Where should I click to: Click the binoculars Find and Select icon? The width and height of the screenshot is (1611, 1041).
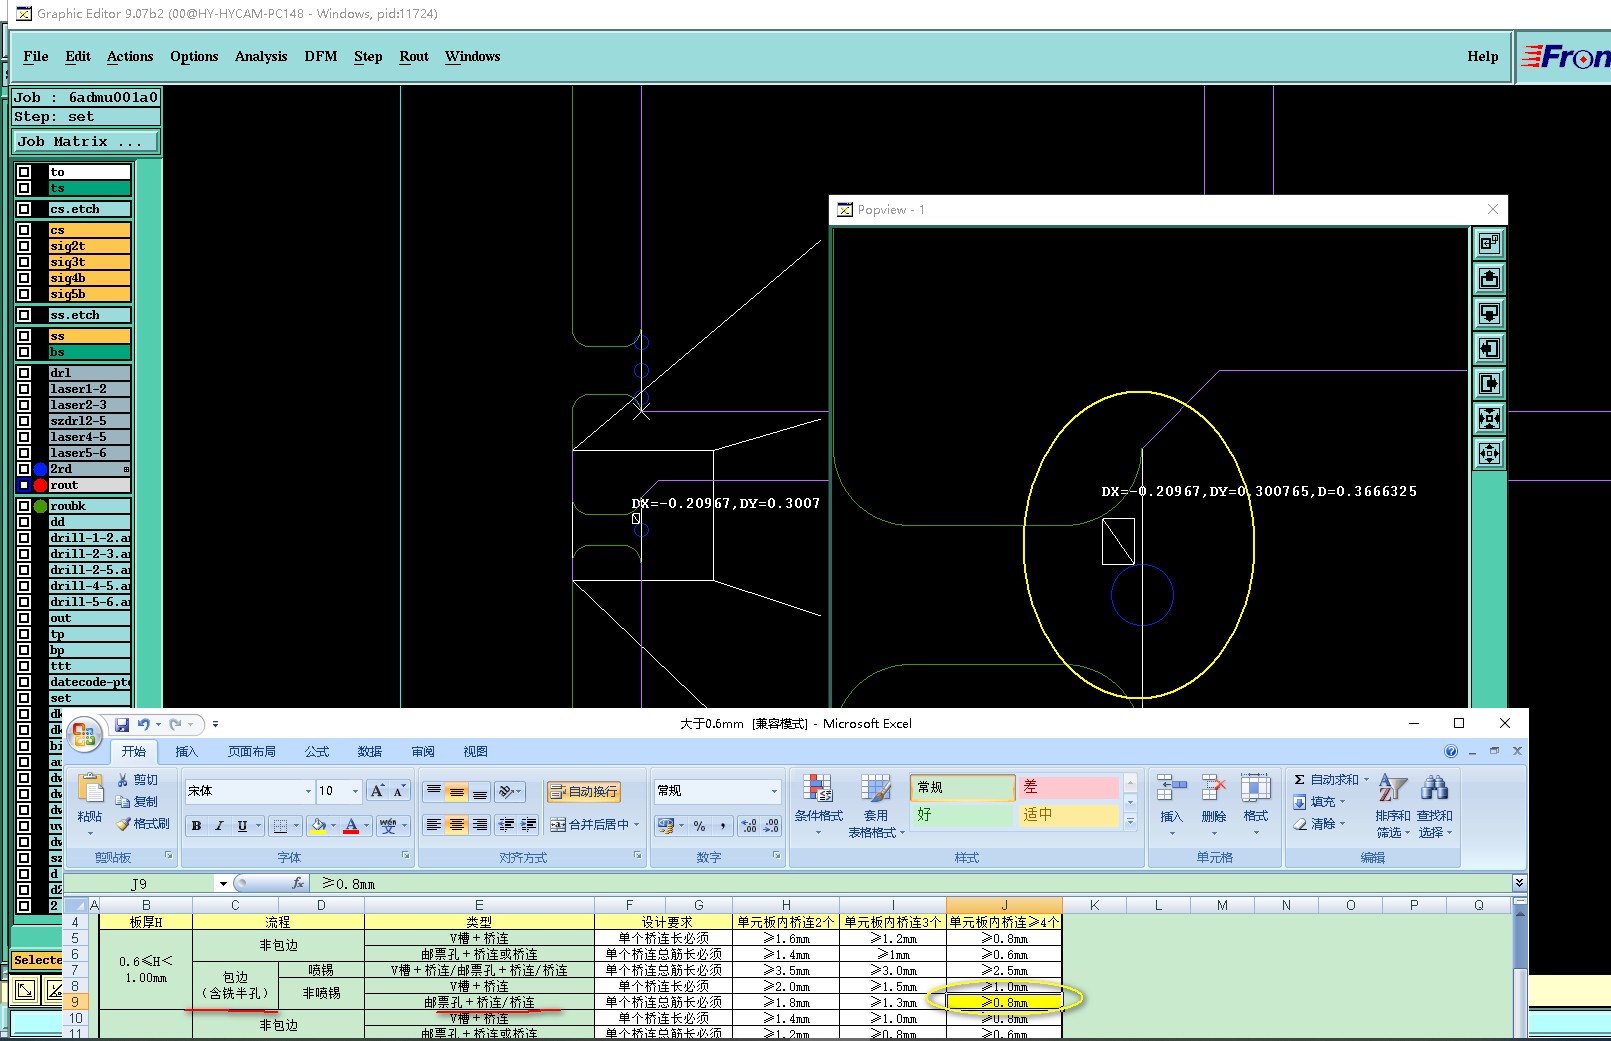pos(1434,789)
